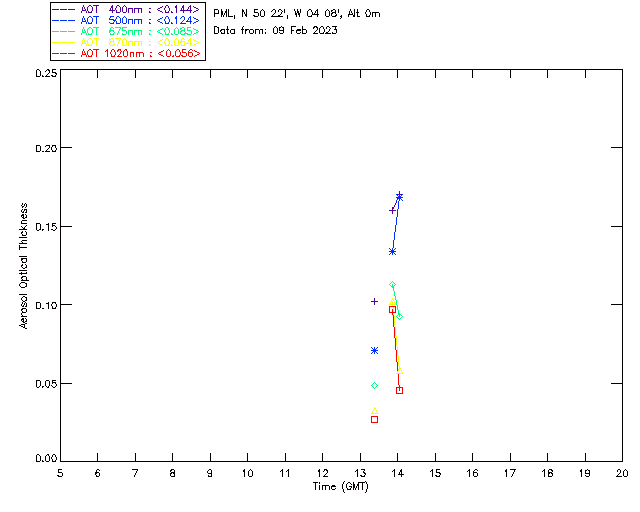Click the AOT 1020nm legend entry
Screen dimensions: 640x512
[126, 53]
